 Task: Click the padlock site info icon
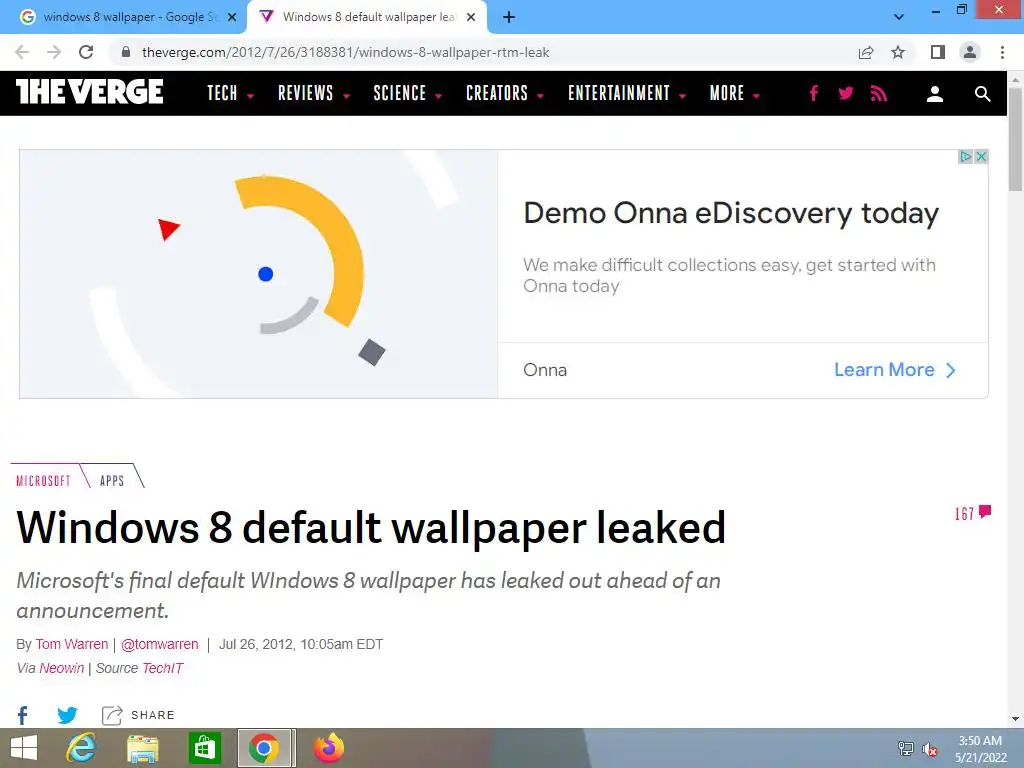point(126,52)
